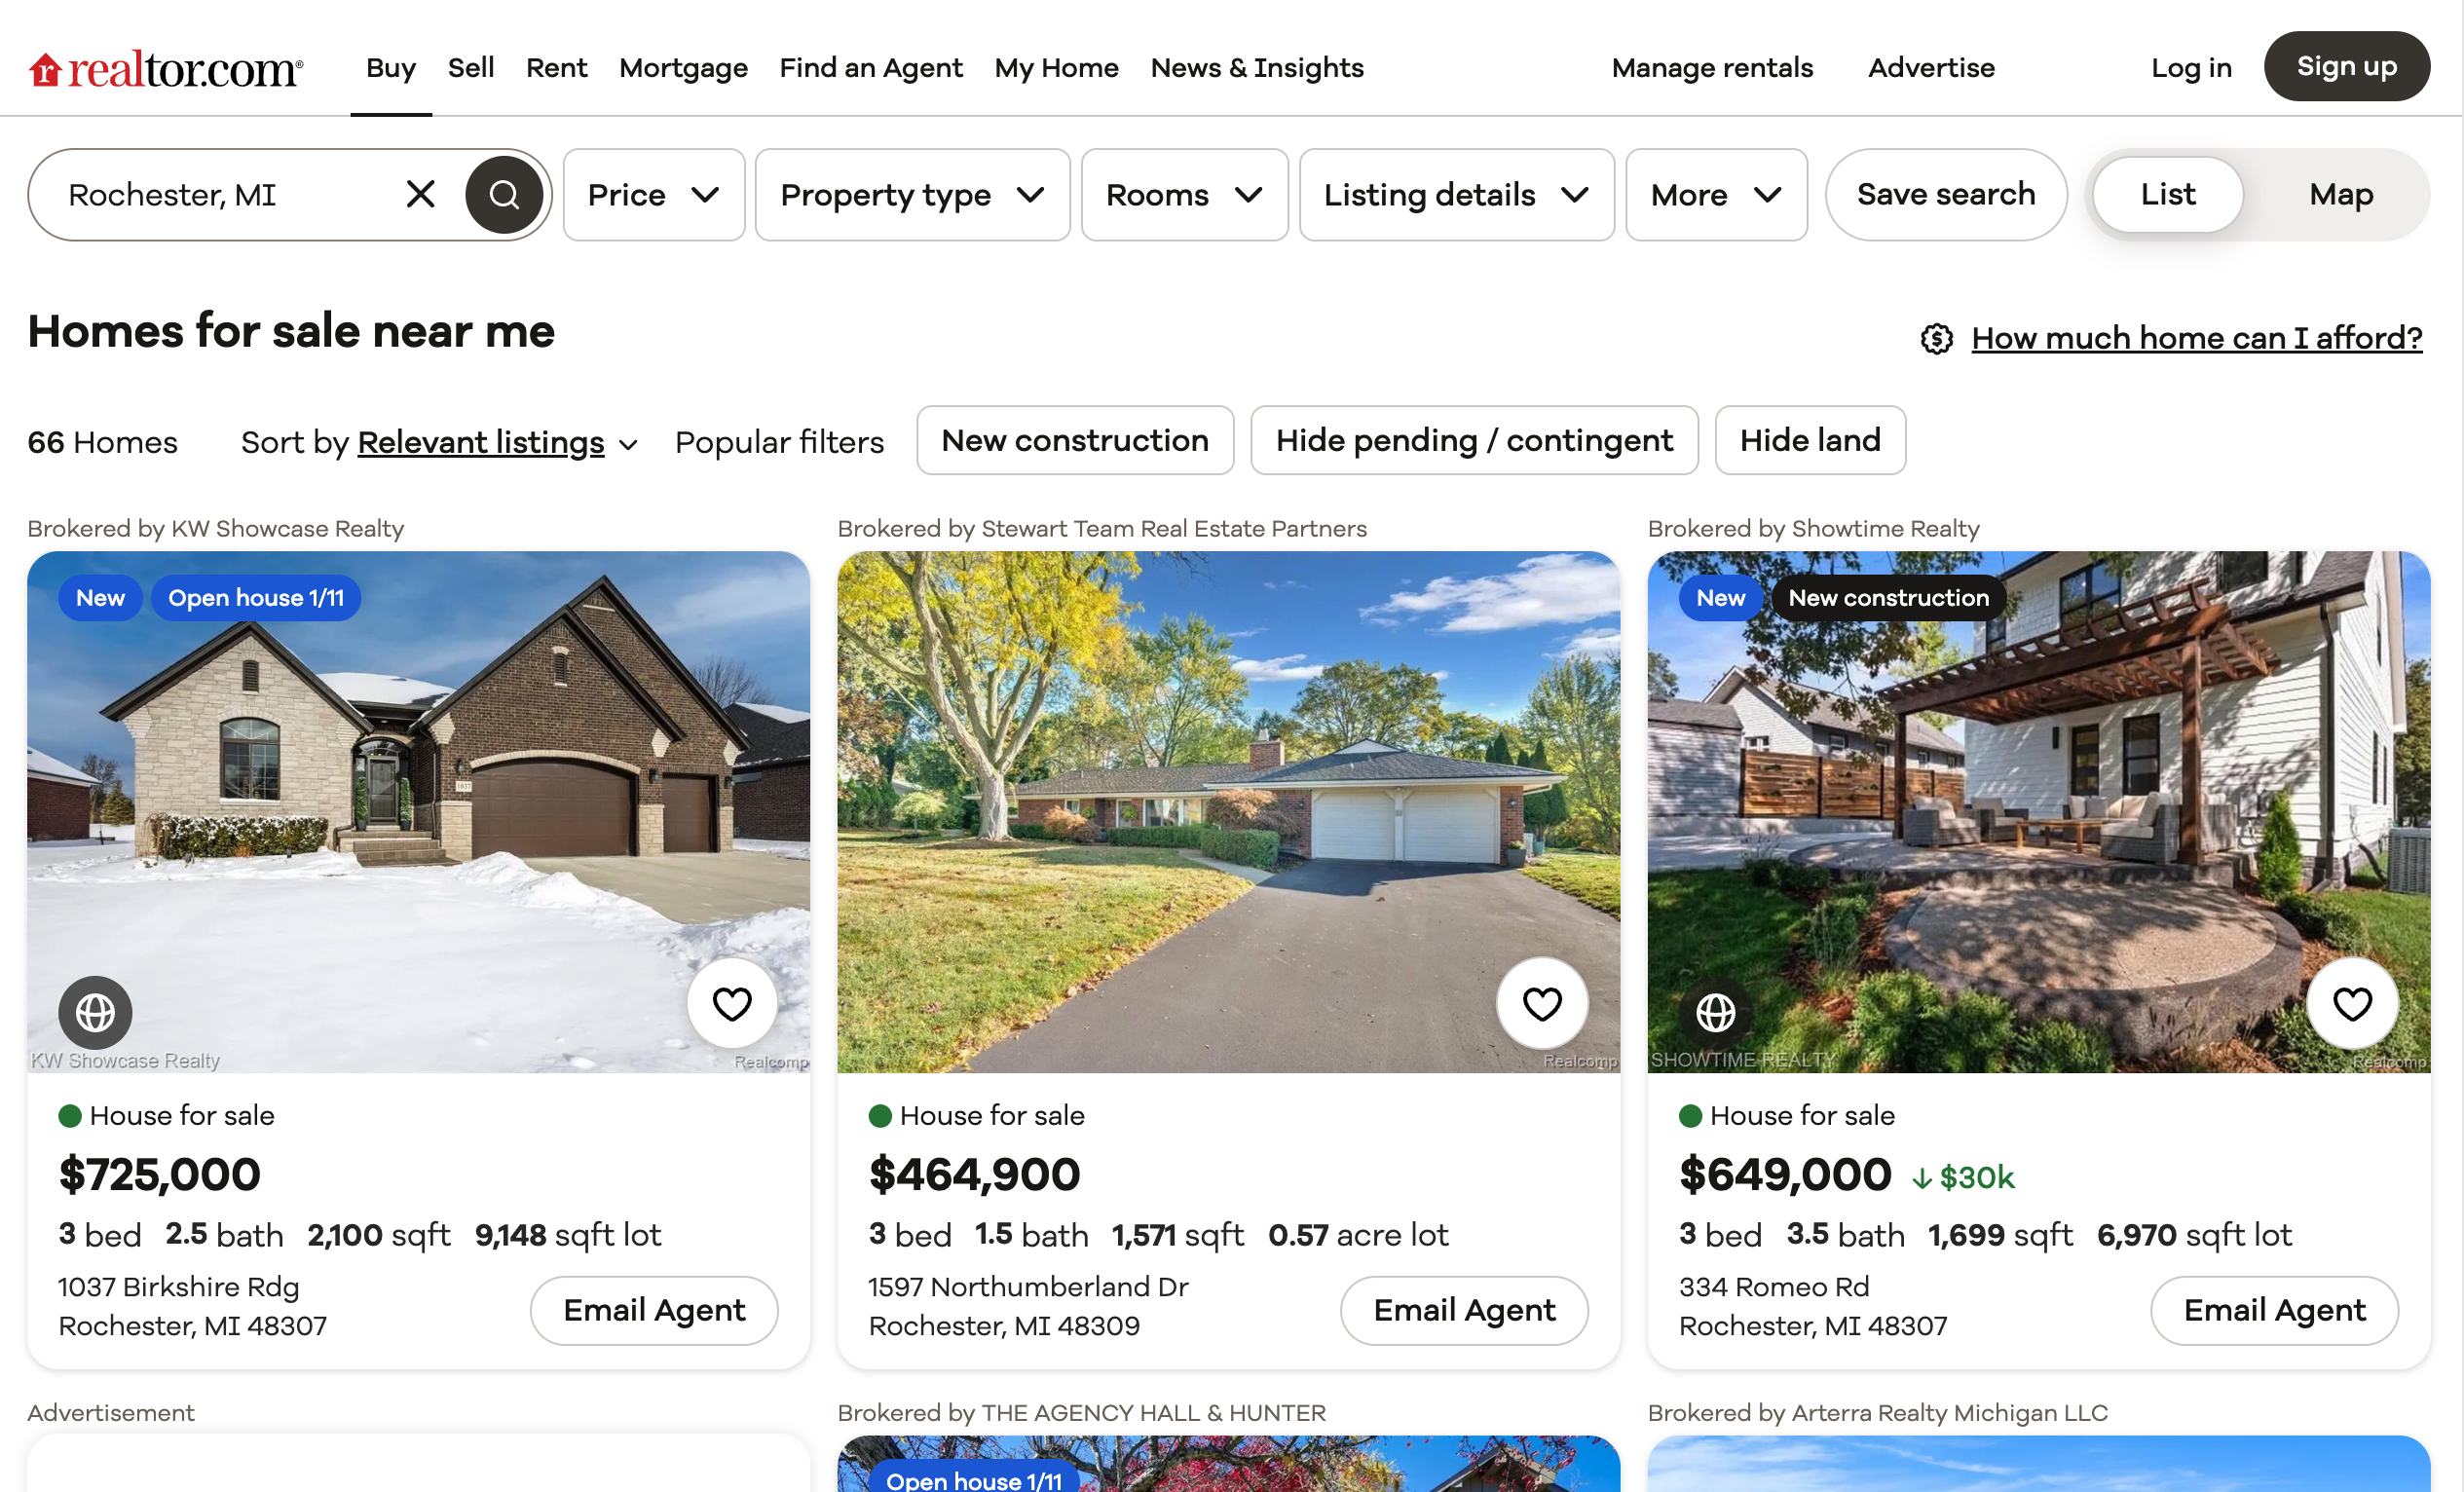
Task: Click the magnifying glass search button
Action: [504, 194]
